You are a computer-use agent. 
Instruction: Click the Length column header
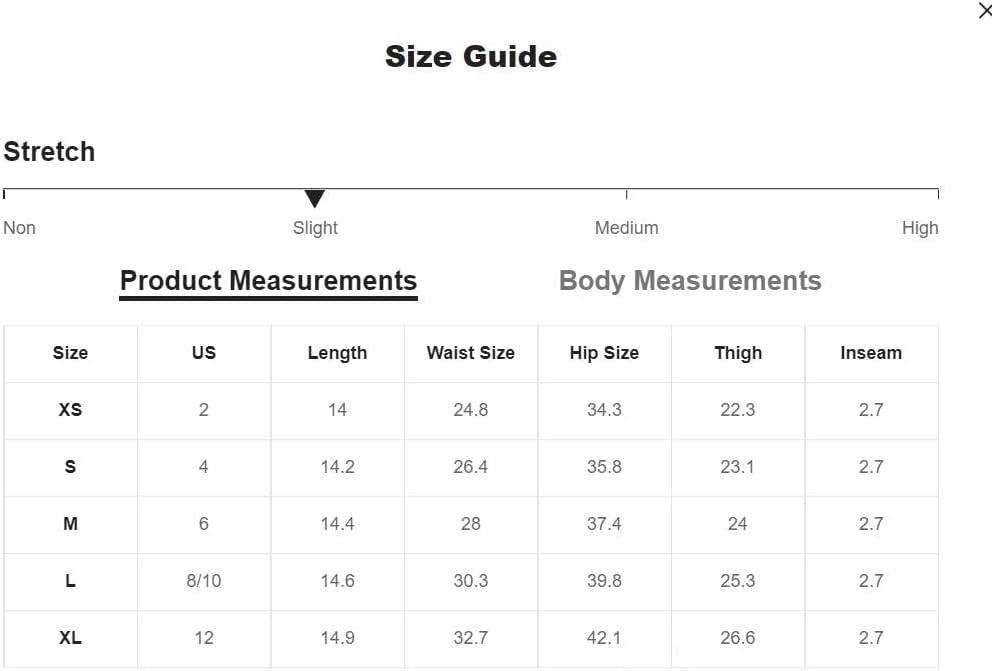click(x=337, y=353)
